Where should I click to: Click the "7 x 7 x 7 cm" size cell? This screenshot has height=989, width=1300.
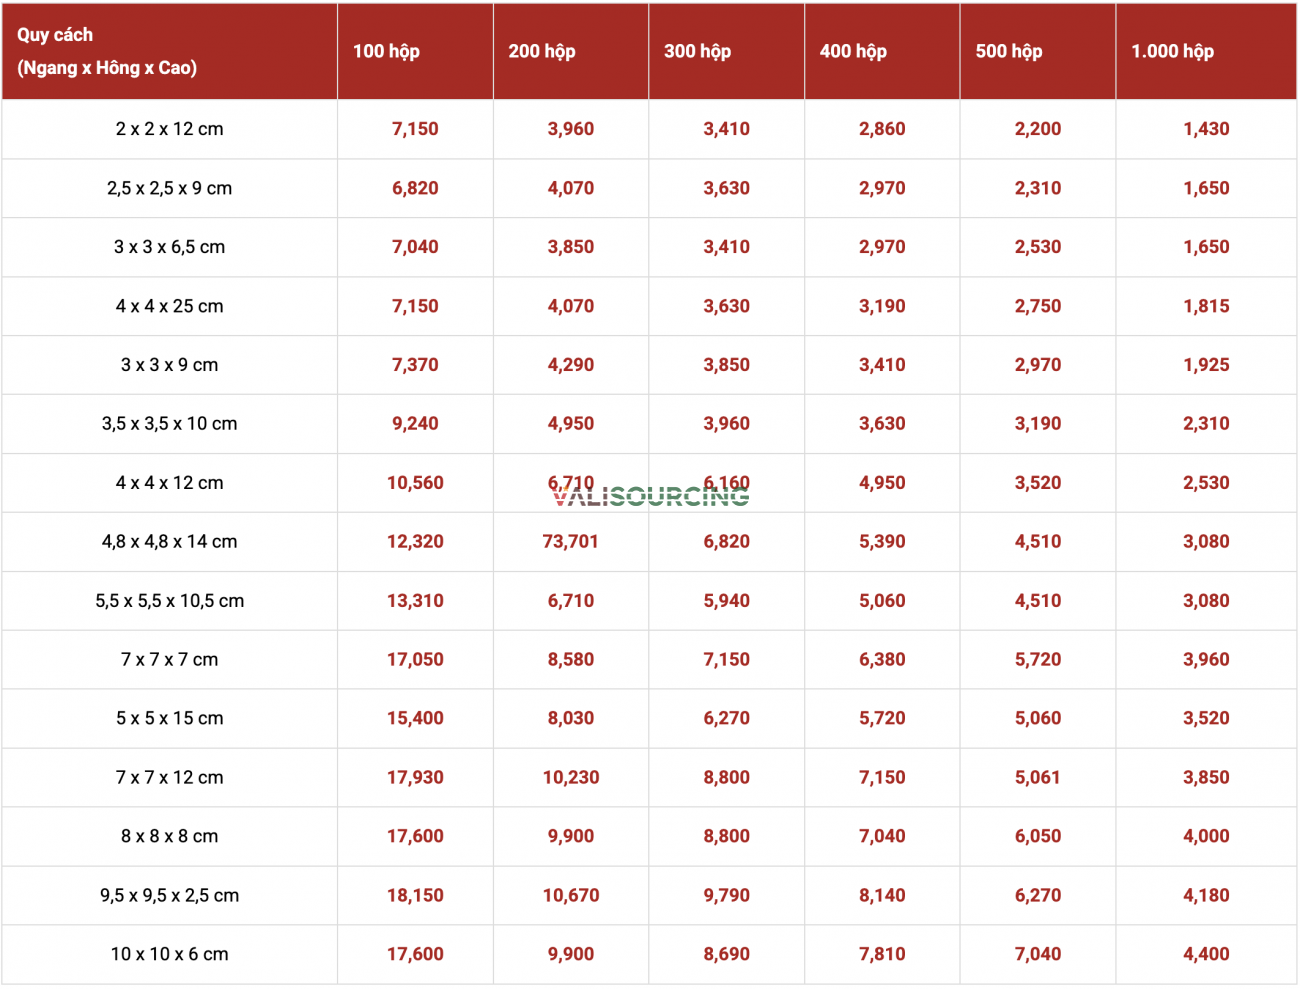[169, 660]
